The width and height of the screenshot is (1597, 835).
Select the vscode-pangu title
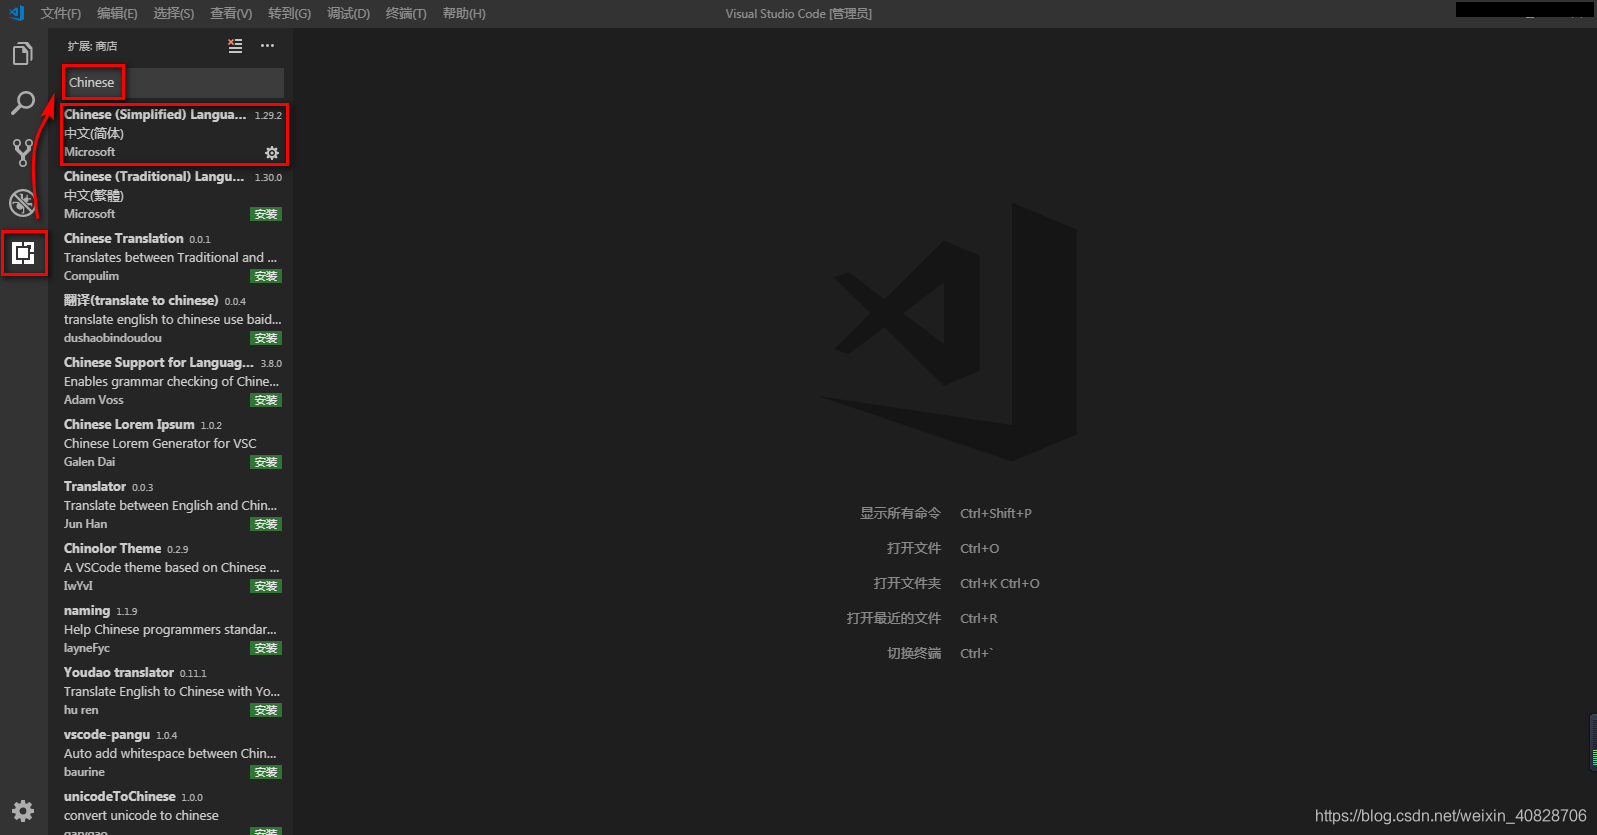tap(107, 735)
